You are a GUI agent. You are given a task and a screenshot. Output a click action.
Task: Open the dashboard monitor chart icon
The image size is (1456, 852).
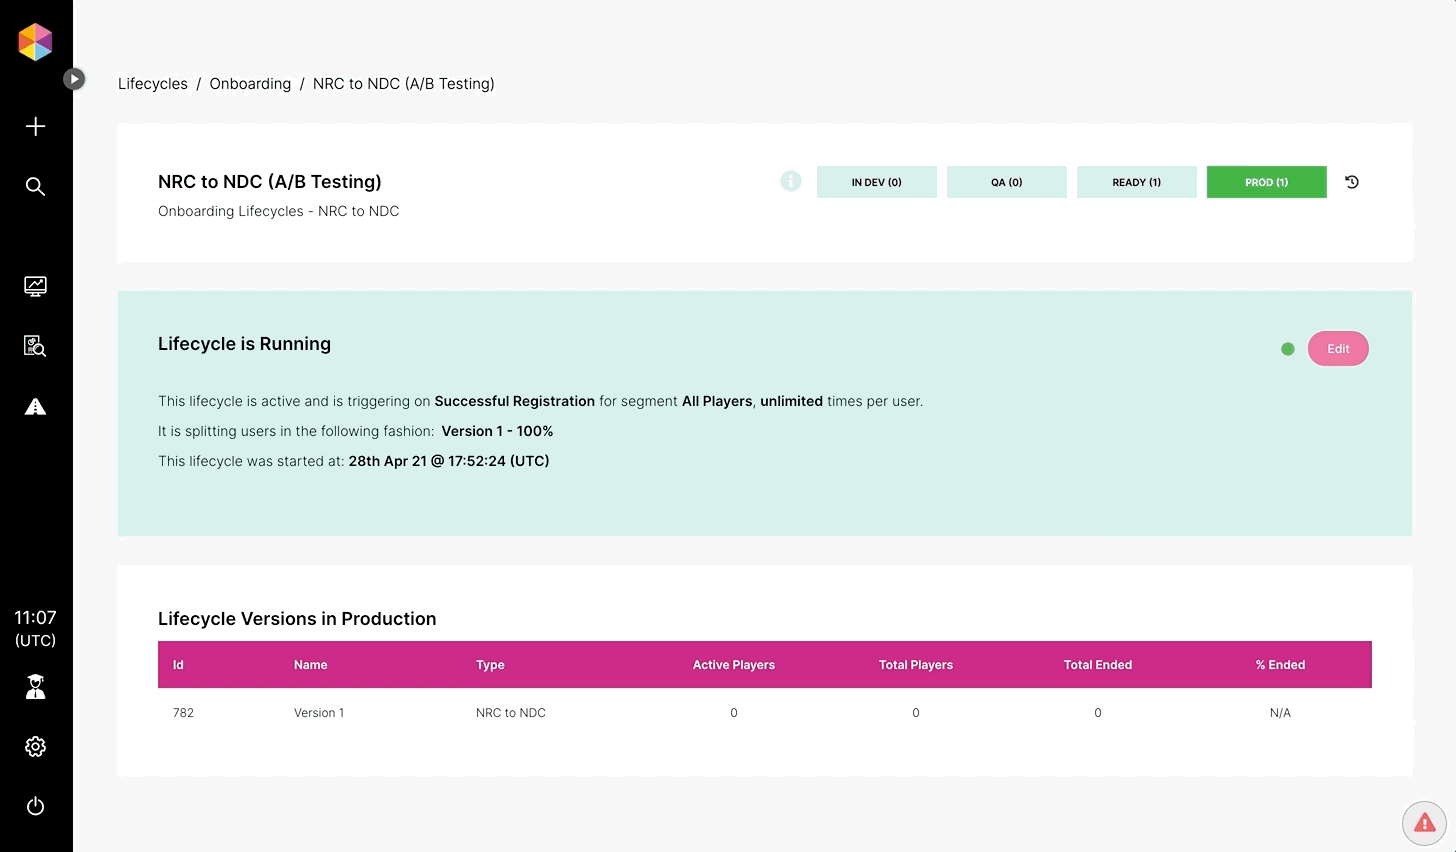click(35, 286)
